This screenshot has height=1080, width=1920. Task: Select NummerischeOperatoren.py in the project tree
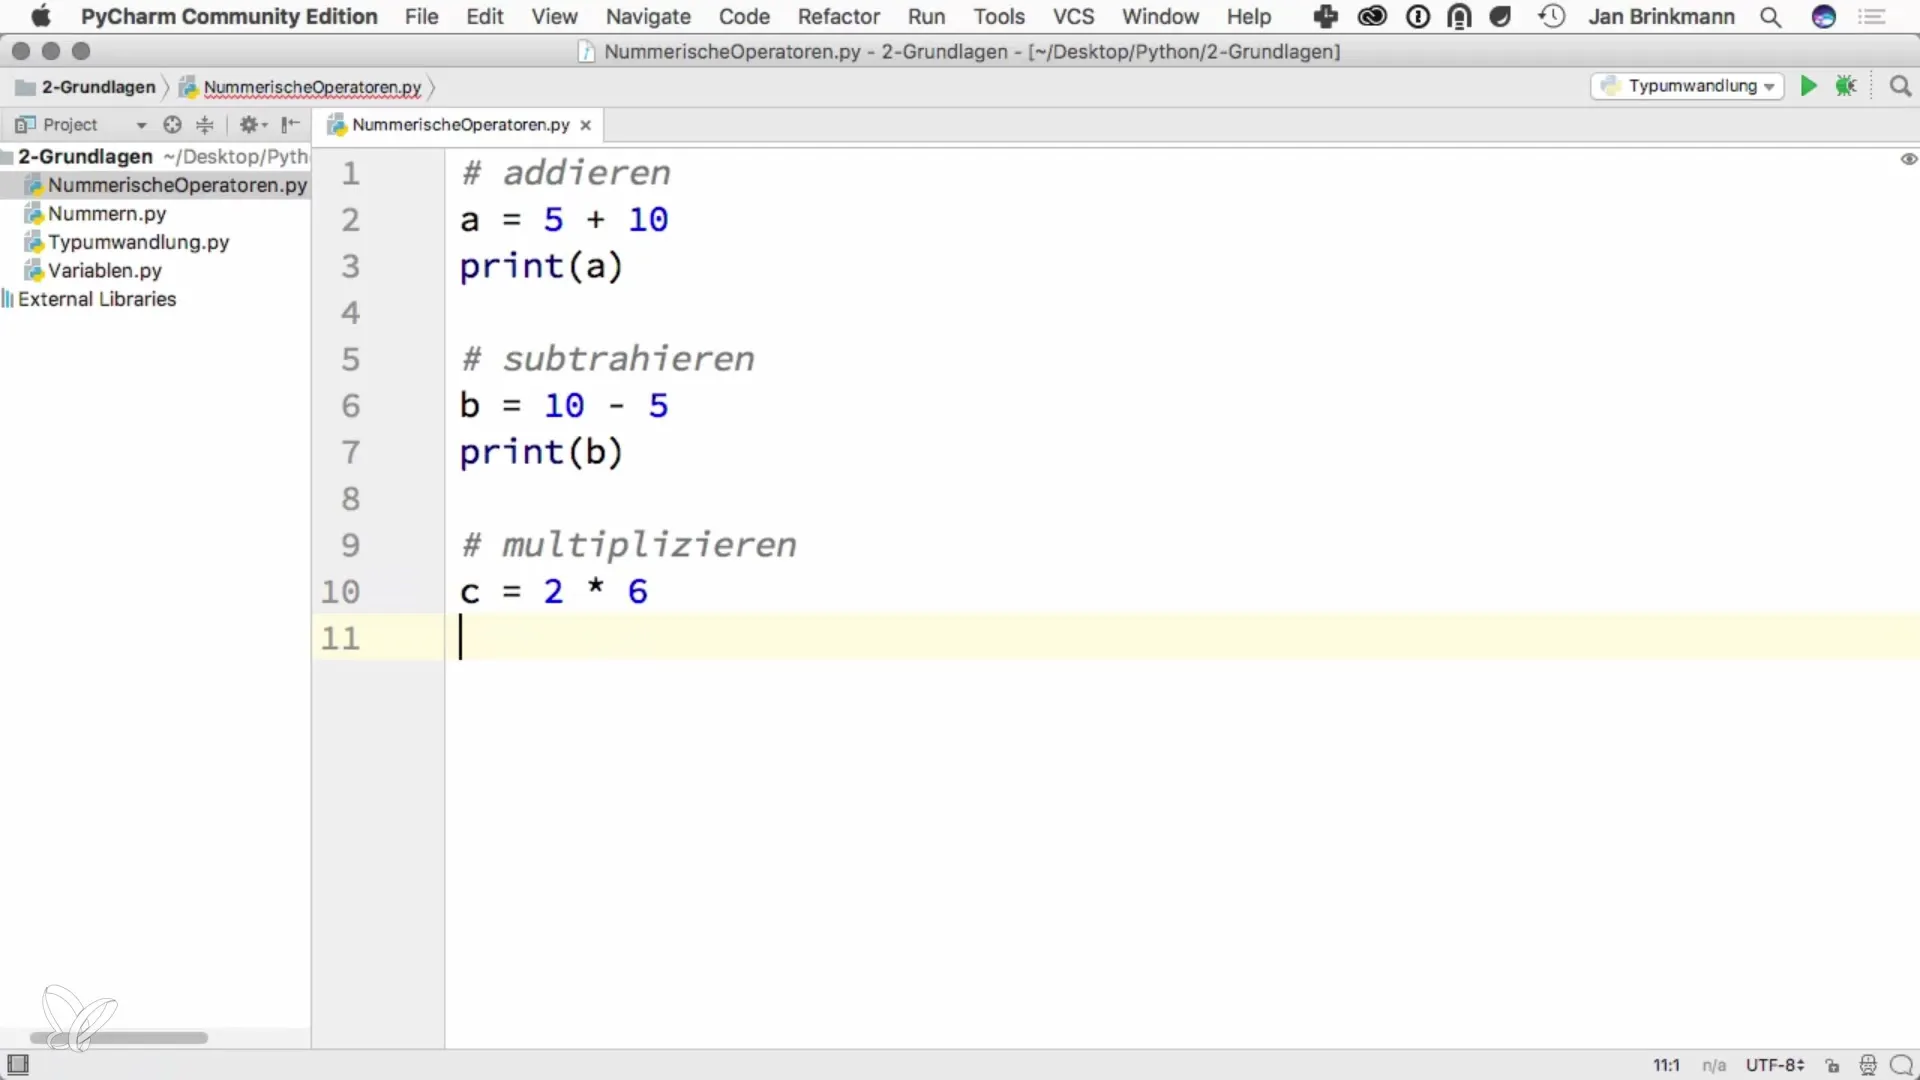click(x=177, y=185)
